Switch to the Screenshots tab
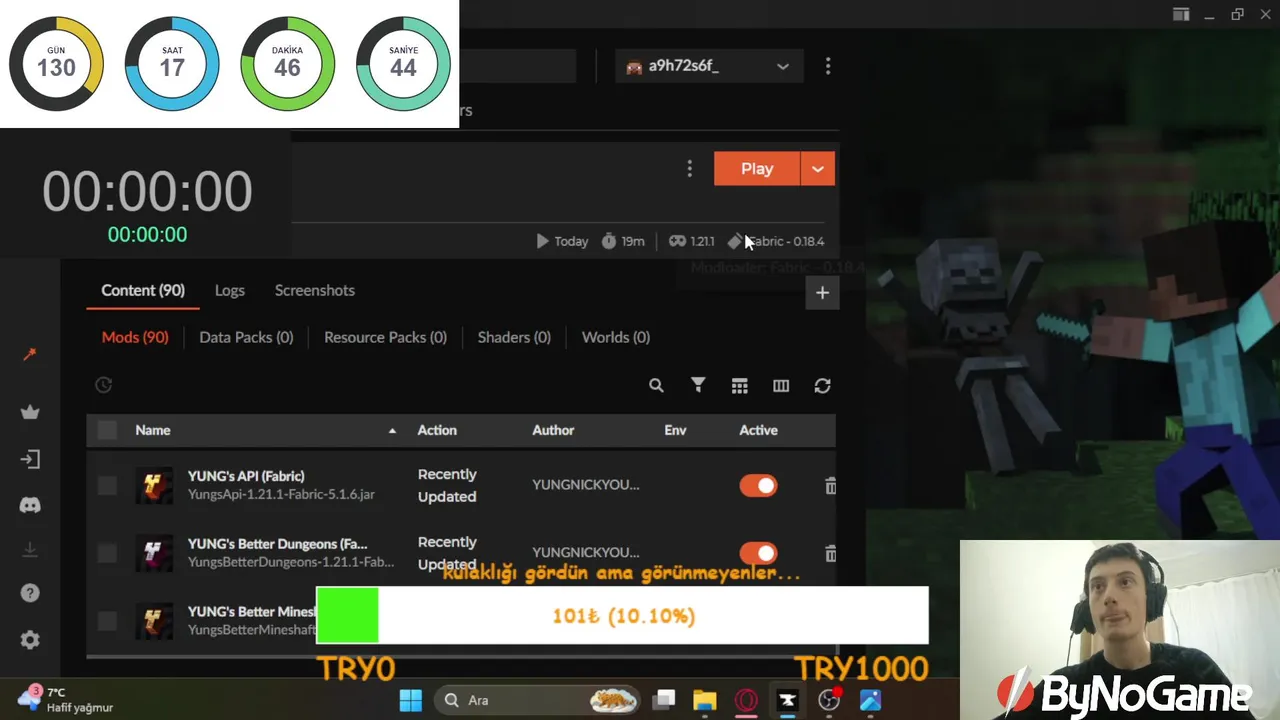 (315, 290)
